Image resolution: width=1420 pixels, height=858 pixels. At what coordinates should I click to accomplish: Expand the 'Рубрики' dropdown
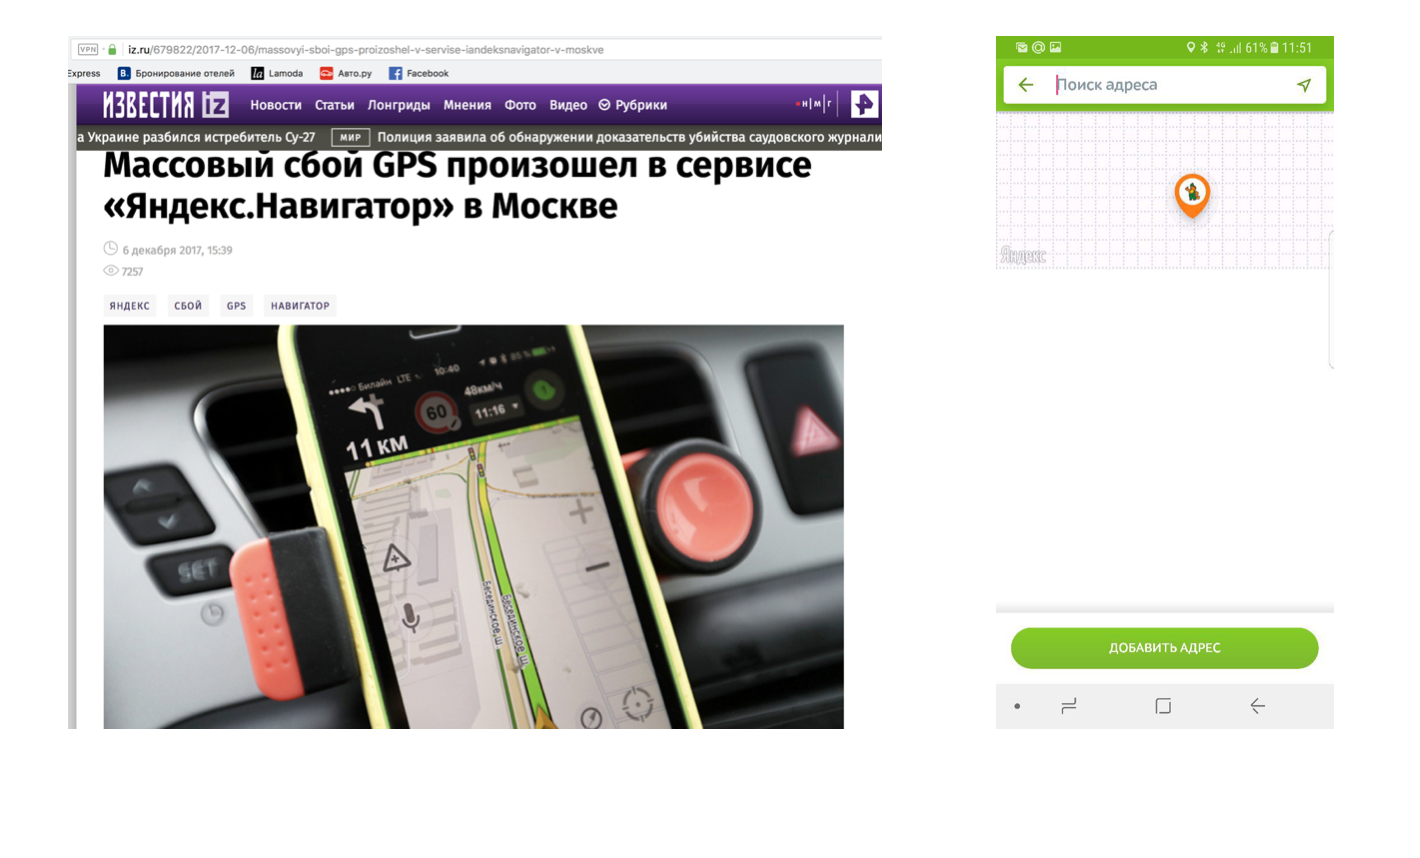click(x=633, y=105)
